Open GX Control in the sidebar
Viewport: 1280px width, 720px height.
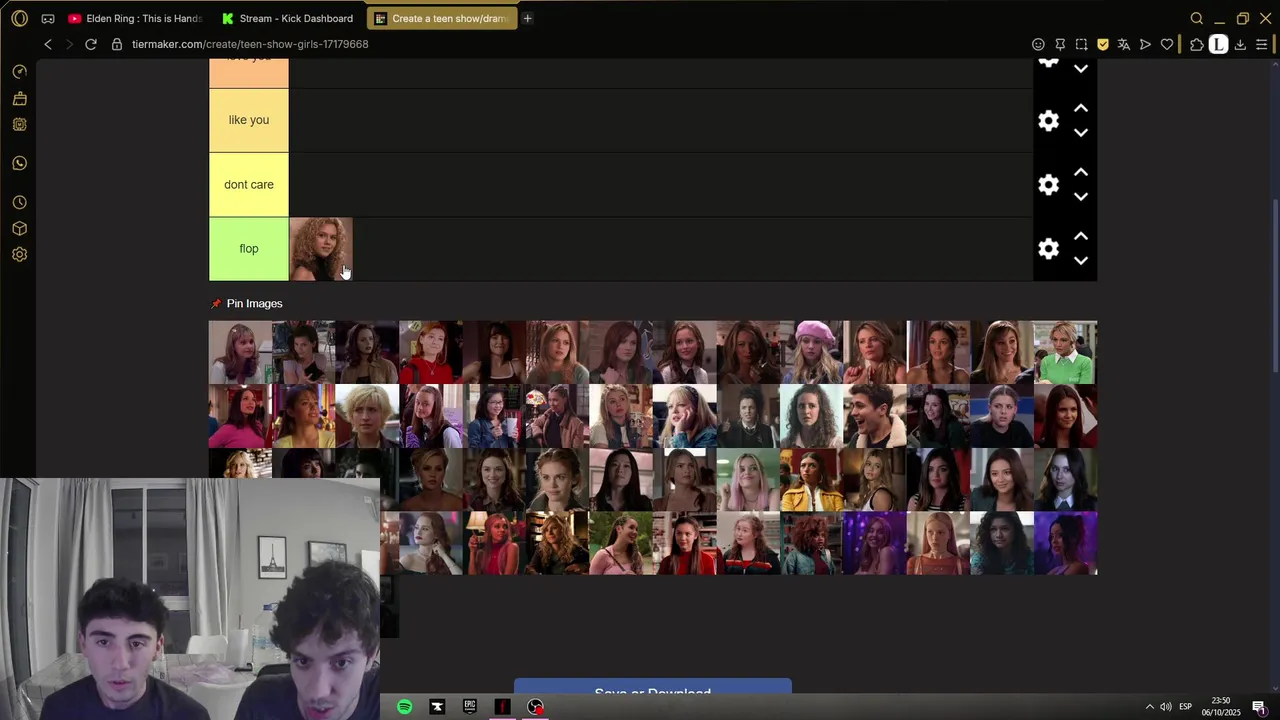click(19, 72)
